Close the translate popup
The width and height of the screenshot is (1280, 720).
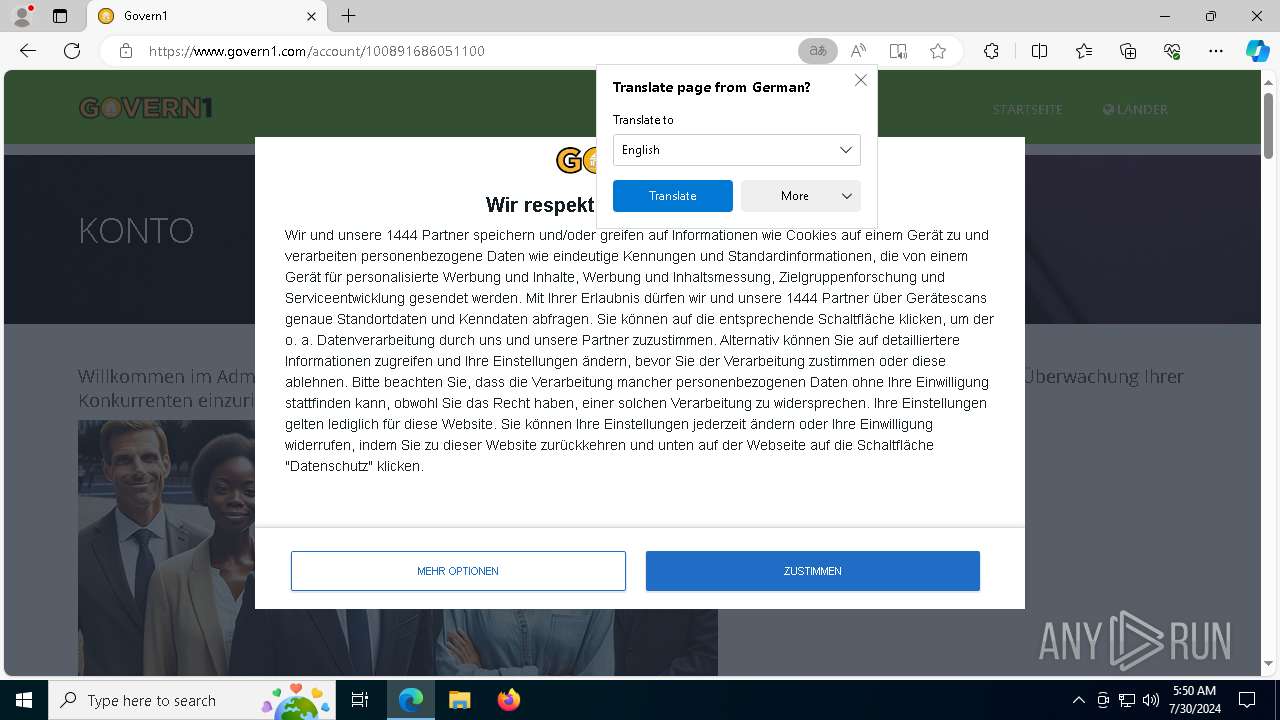tap(860, 80)
